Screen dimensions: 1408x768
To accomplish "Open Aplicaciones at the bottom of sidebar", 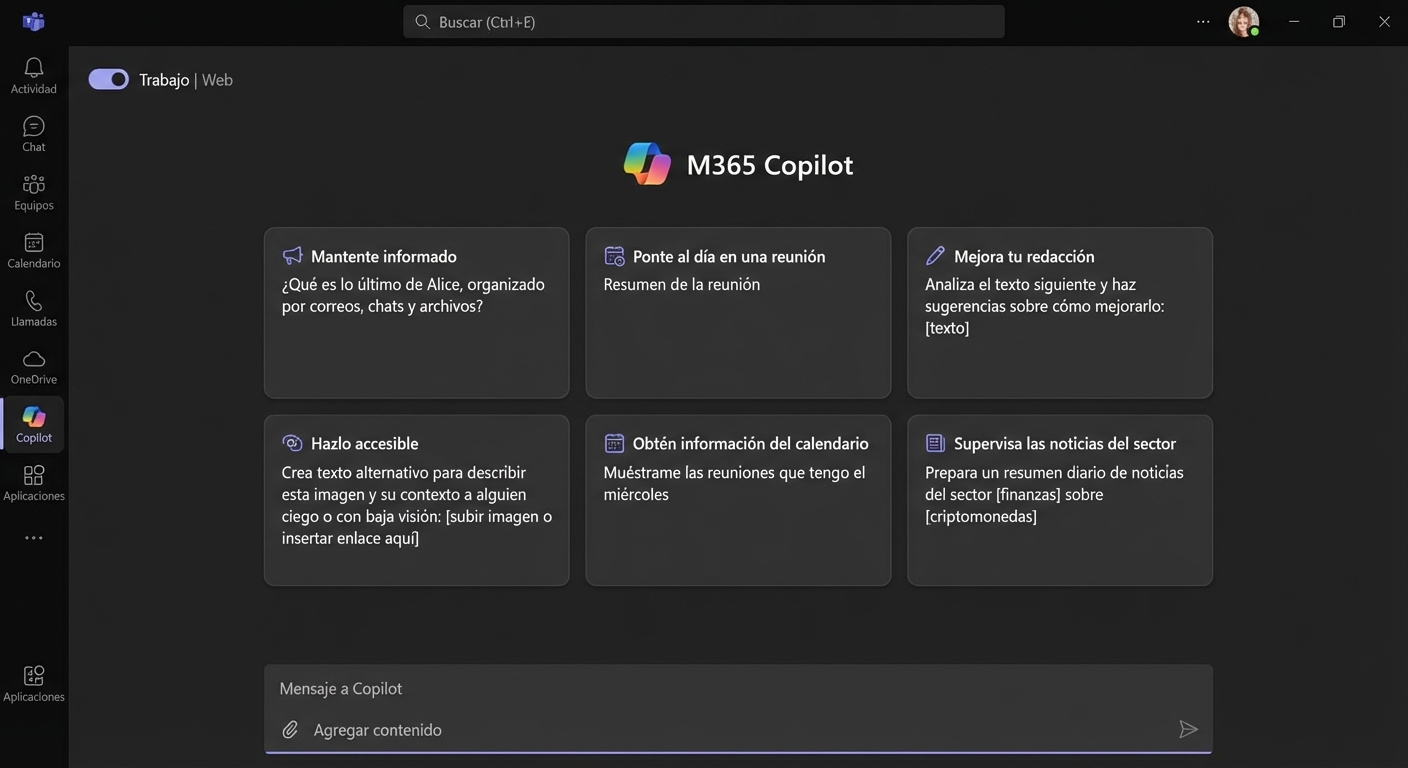I will click(x=33, y=680).
